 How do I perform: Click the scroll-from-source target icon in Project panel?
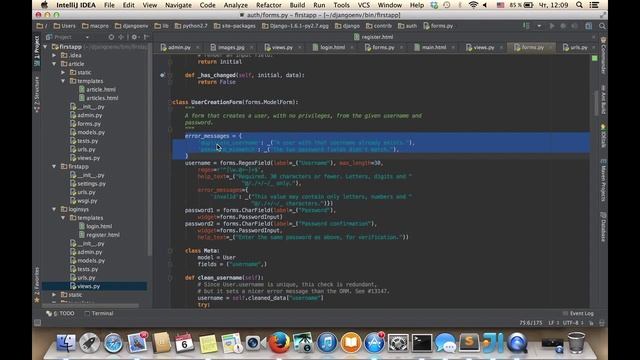tap(111, 37)
